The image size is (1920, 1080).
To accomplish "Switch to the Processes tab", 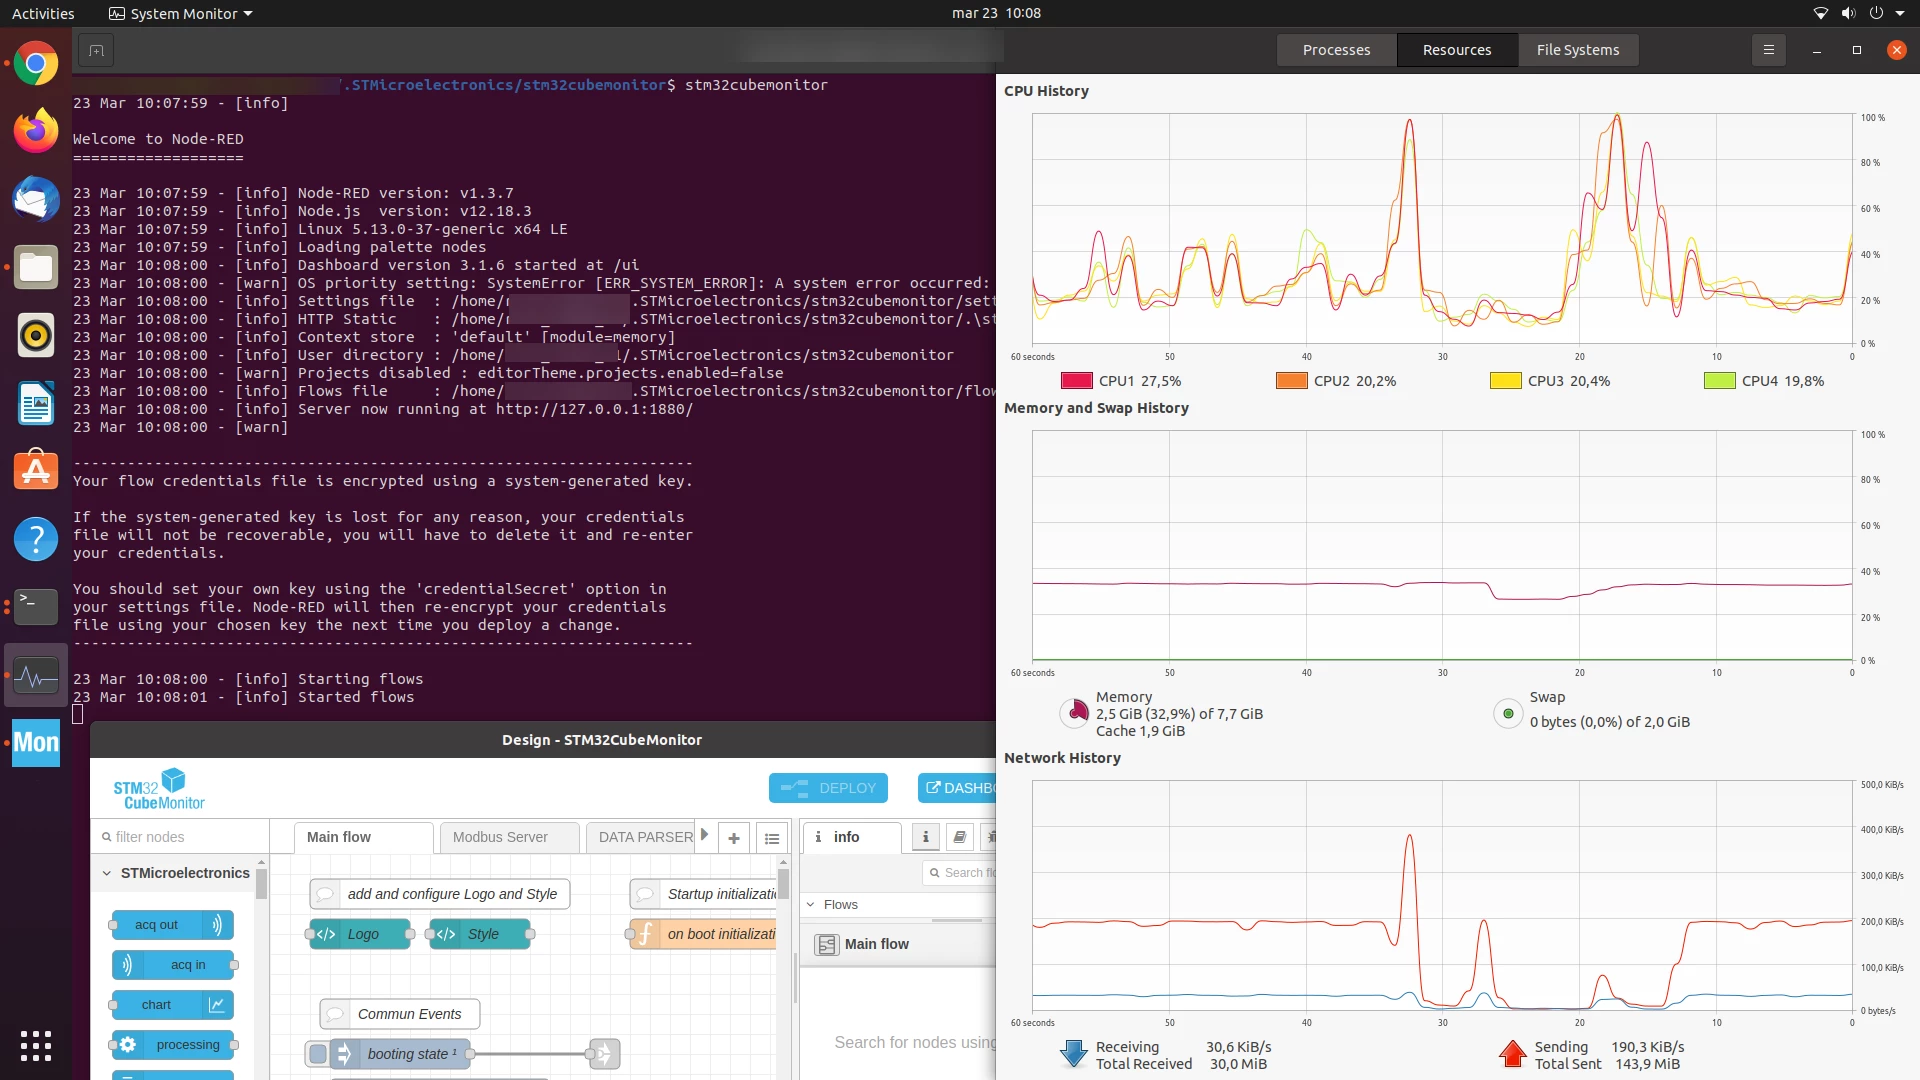I will (1336, 50).
